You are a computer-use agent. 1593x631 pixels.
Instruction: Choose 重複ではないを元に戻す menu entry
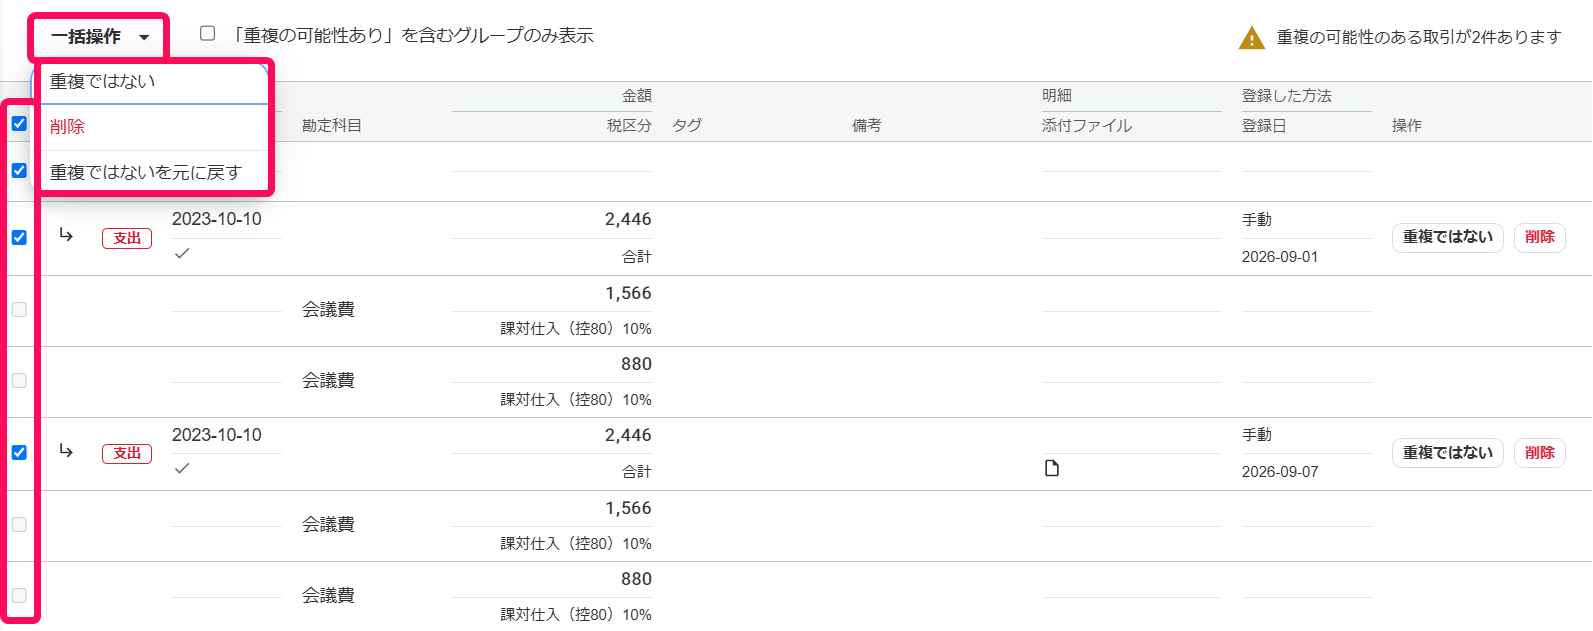pyautogui.click(x=154, y=172)
